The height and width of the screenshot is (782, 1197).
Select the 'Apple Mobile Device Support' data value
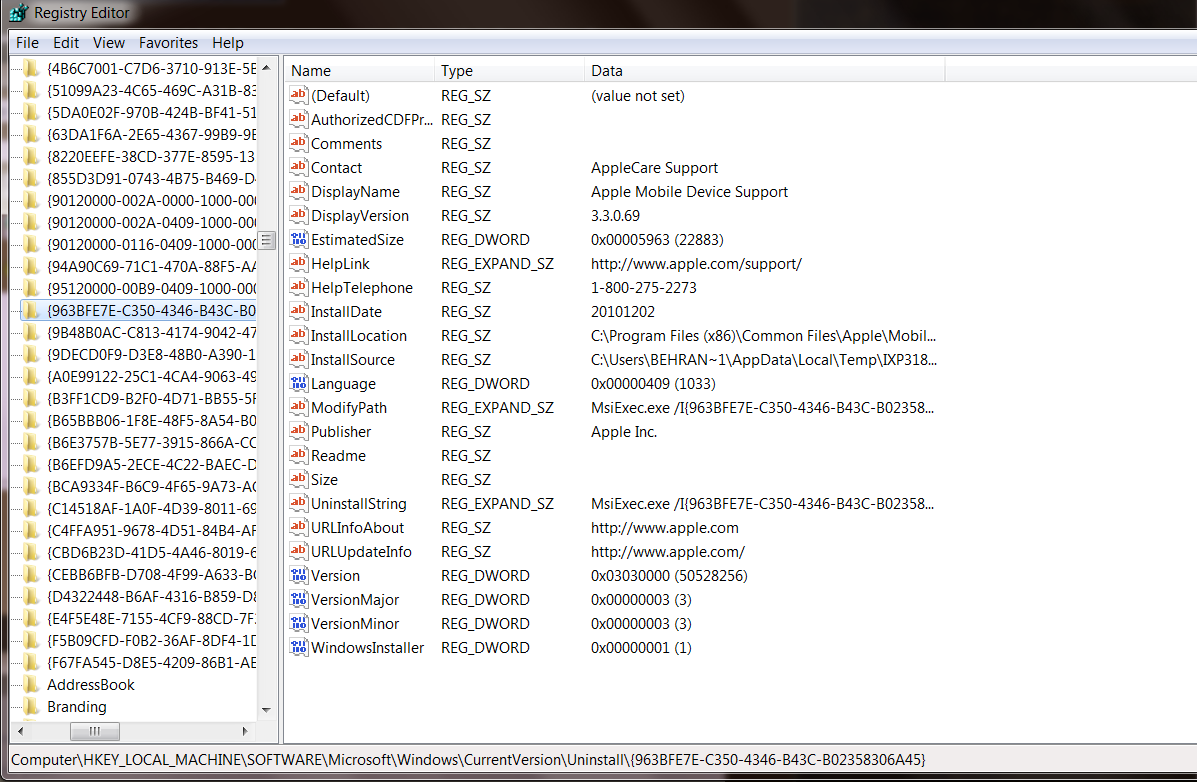coord(689,192)
